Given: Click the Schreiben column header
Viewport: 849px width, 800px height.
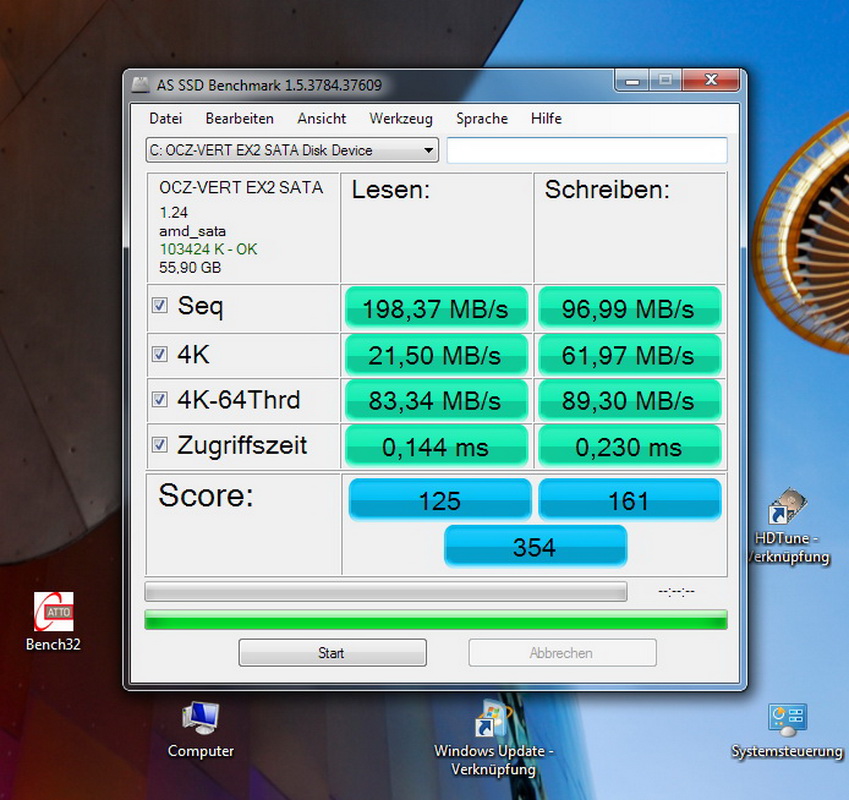Looking at the screenshot, I should 607,190.
